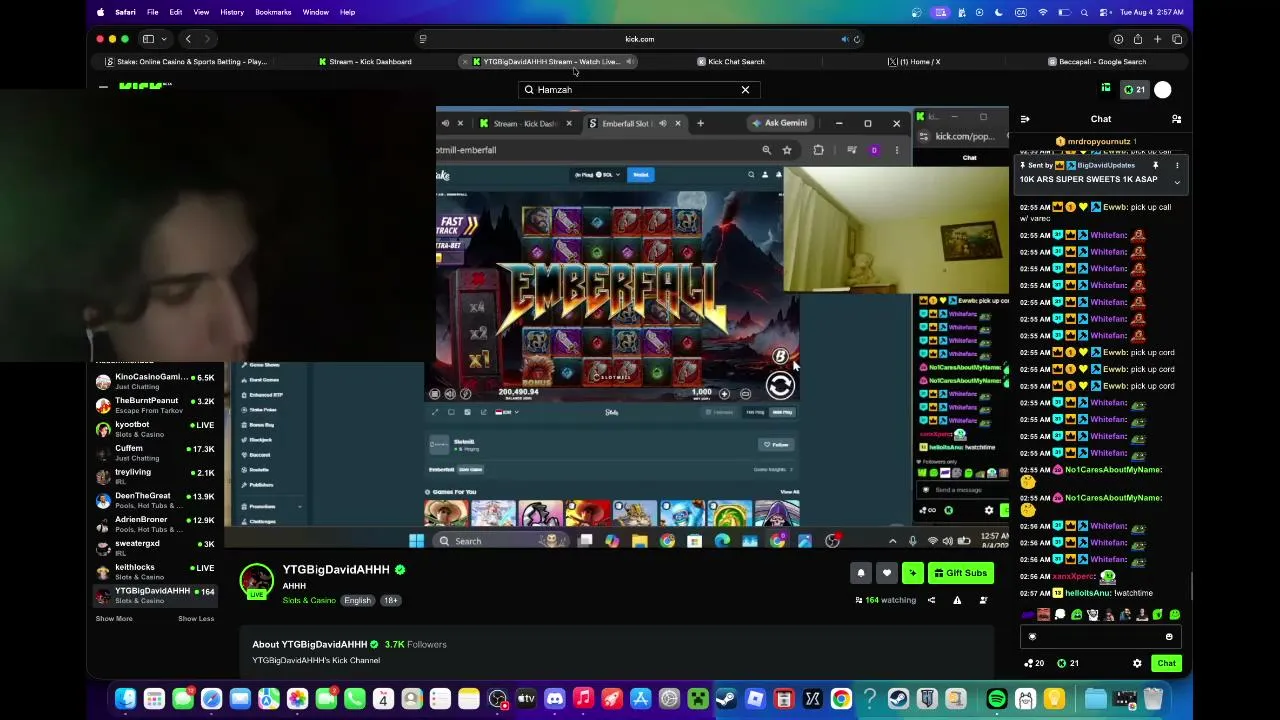Switch to Home / X tab
This screenshot has width=1280, height=720.
click(x=914, y=62)
